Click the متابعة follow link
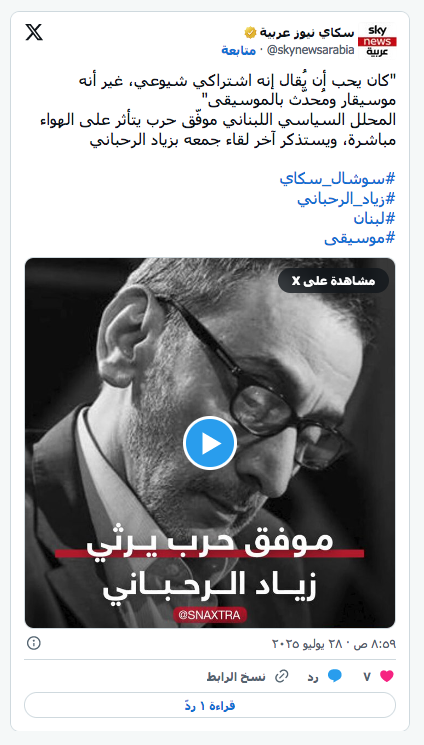Screen dimensions: 424x745 238,50
